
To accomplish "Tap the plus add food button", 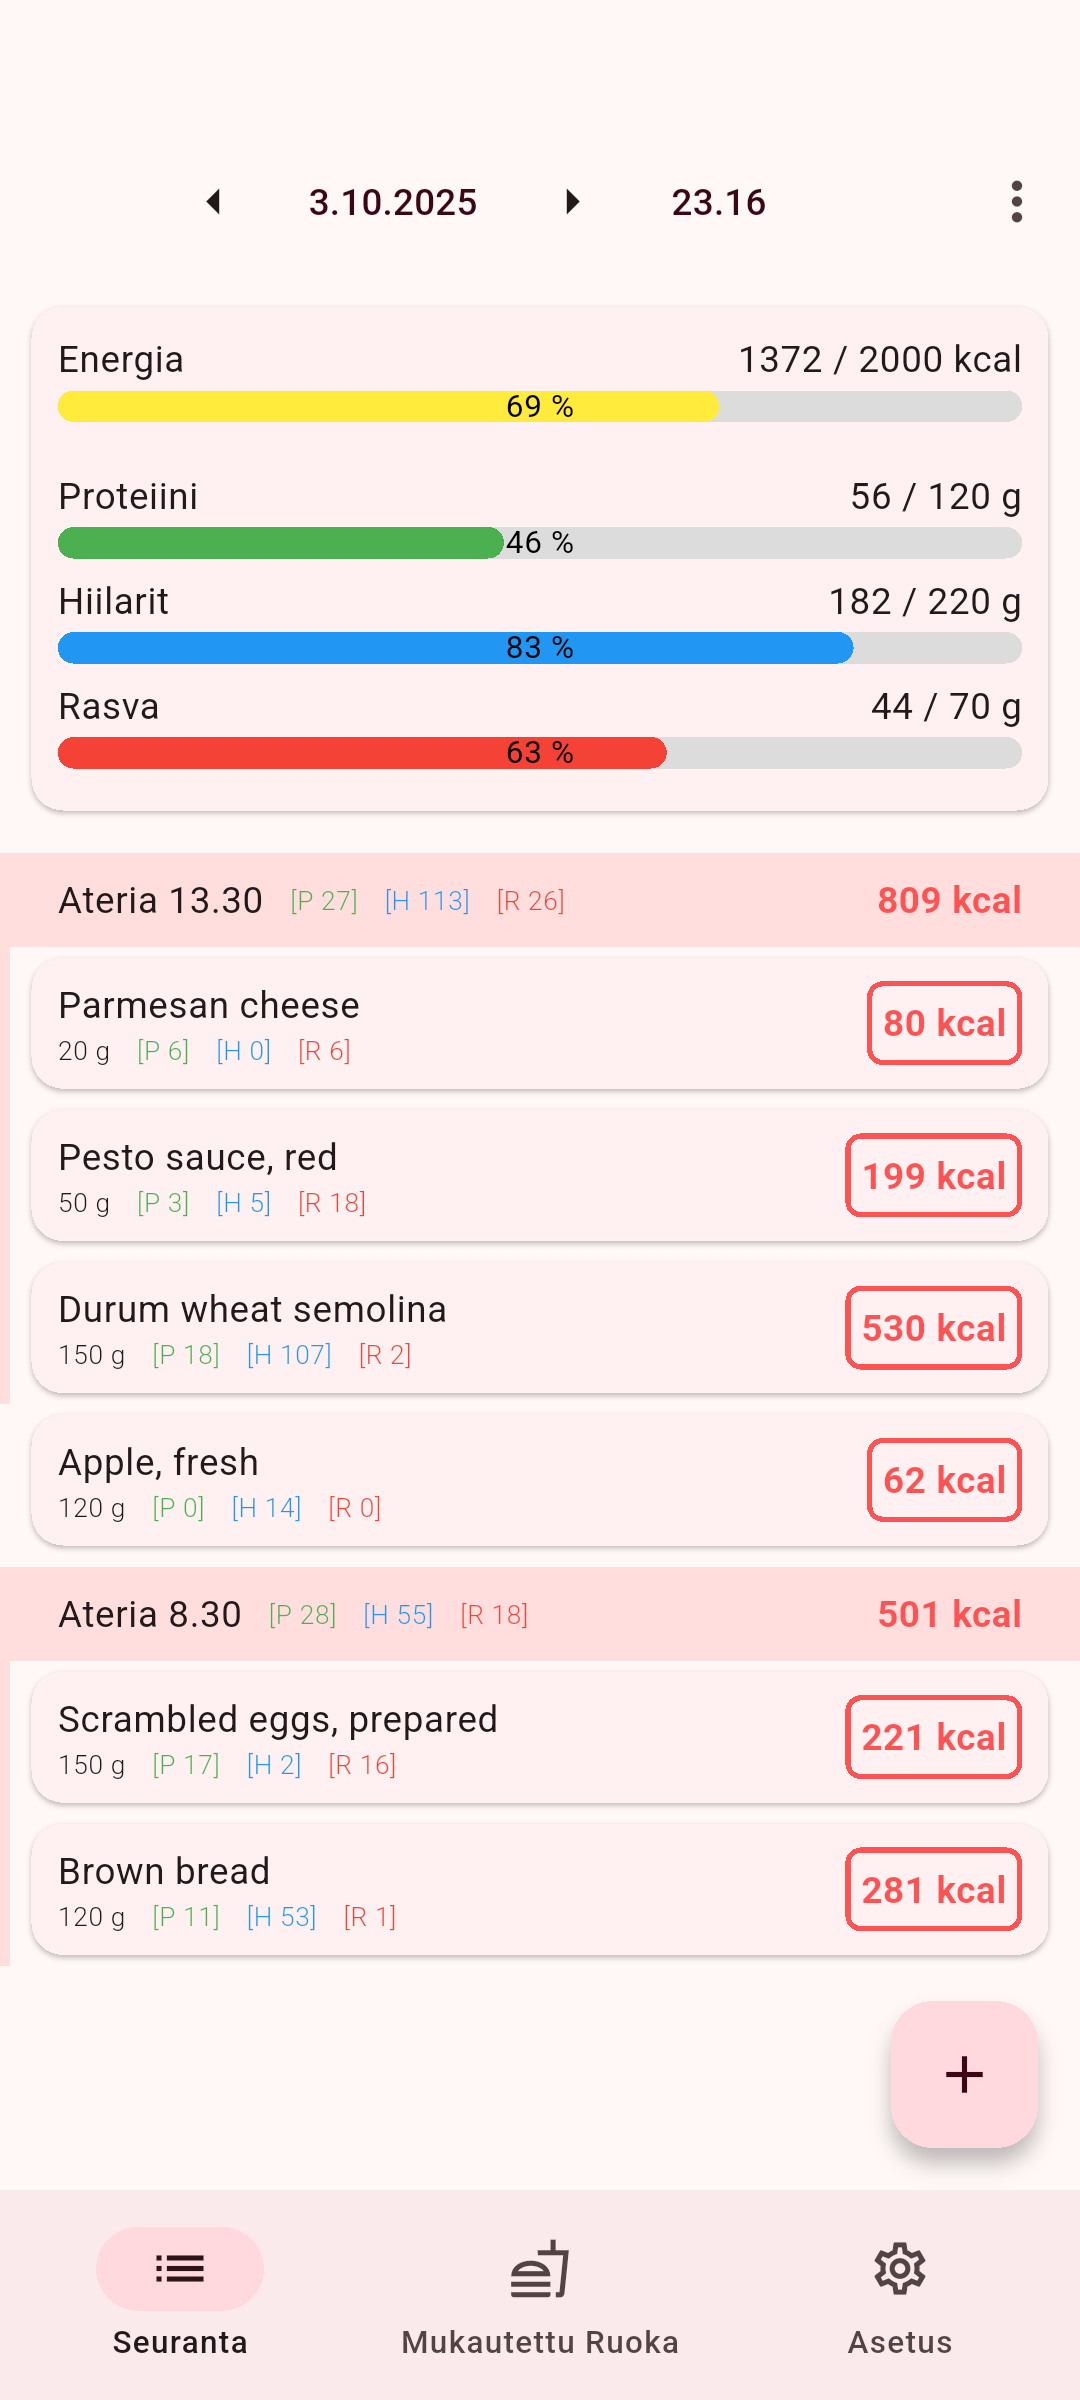I will pyautogui.click(x=964, y=2074).
